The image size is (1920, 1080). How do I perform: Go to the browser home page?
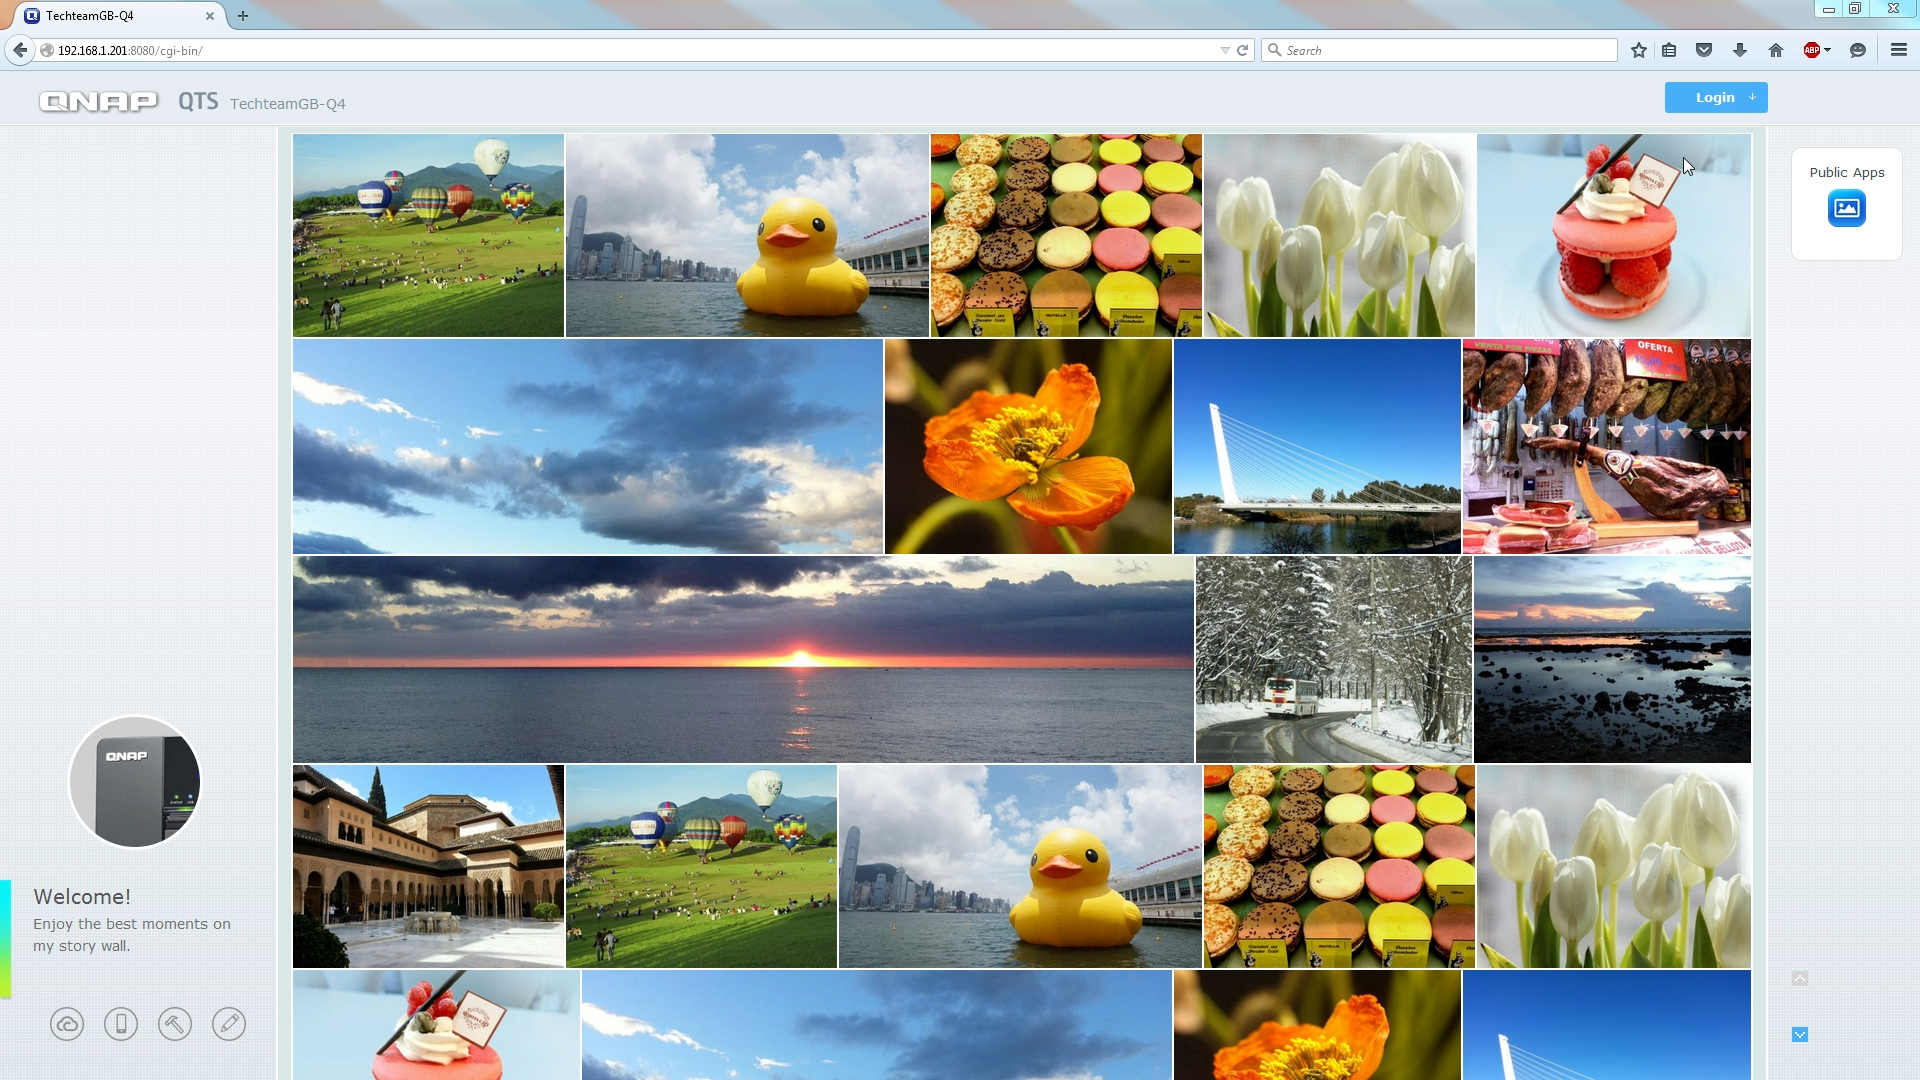coord(1776,50)
